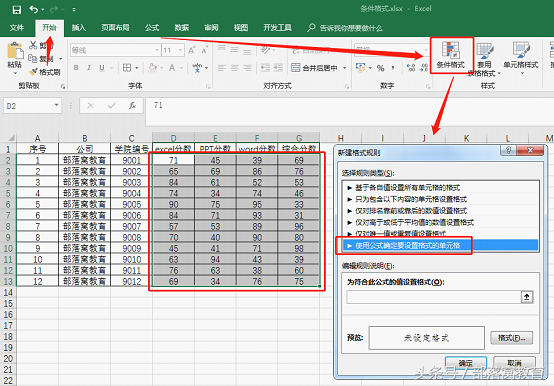Click the Tell Me search box
554x386 pixels.
[x=345, y=28]
